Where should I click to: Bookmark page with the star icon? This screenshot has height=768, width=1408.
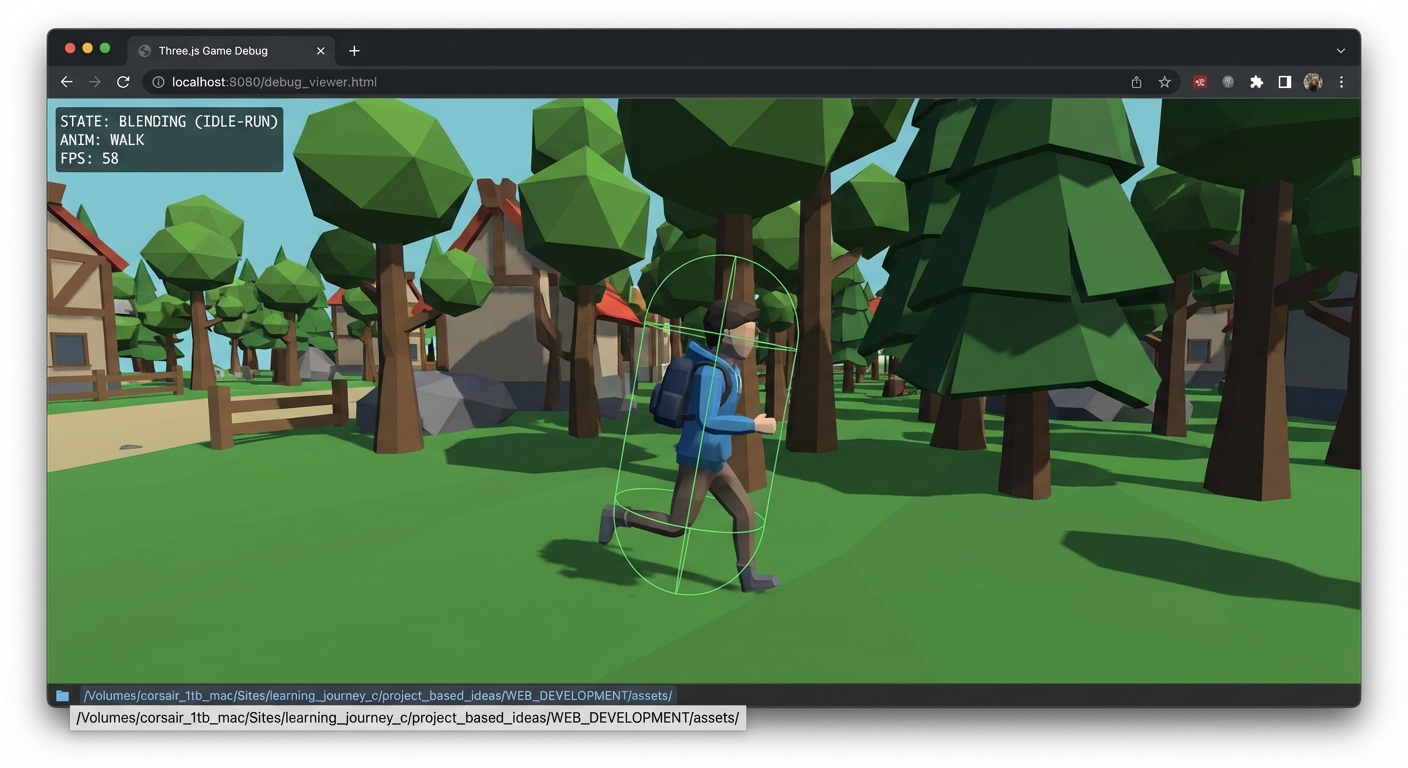coord(1164,82)
